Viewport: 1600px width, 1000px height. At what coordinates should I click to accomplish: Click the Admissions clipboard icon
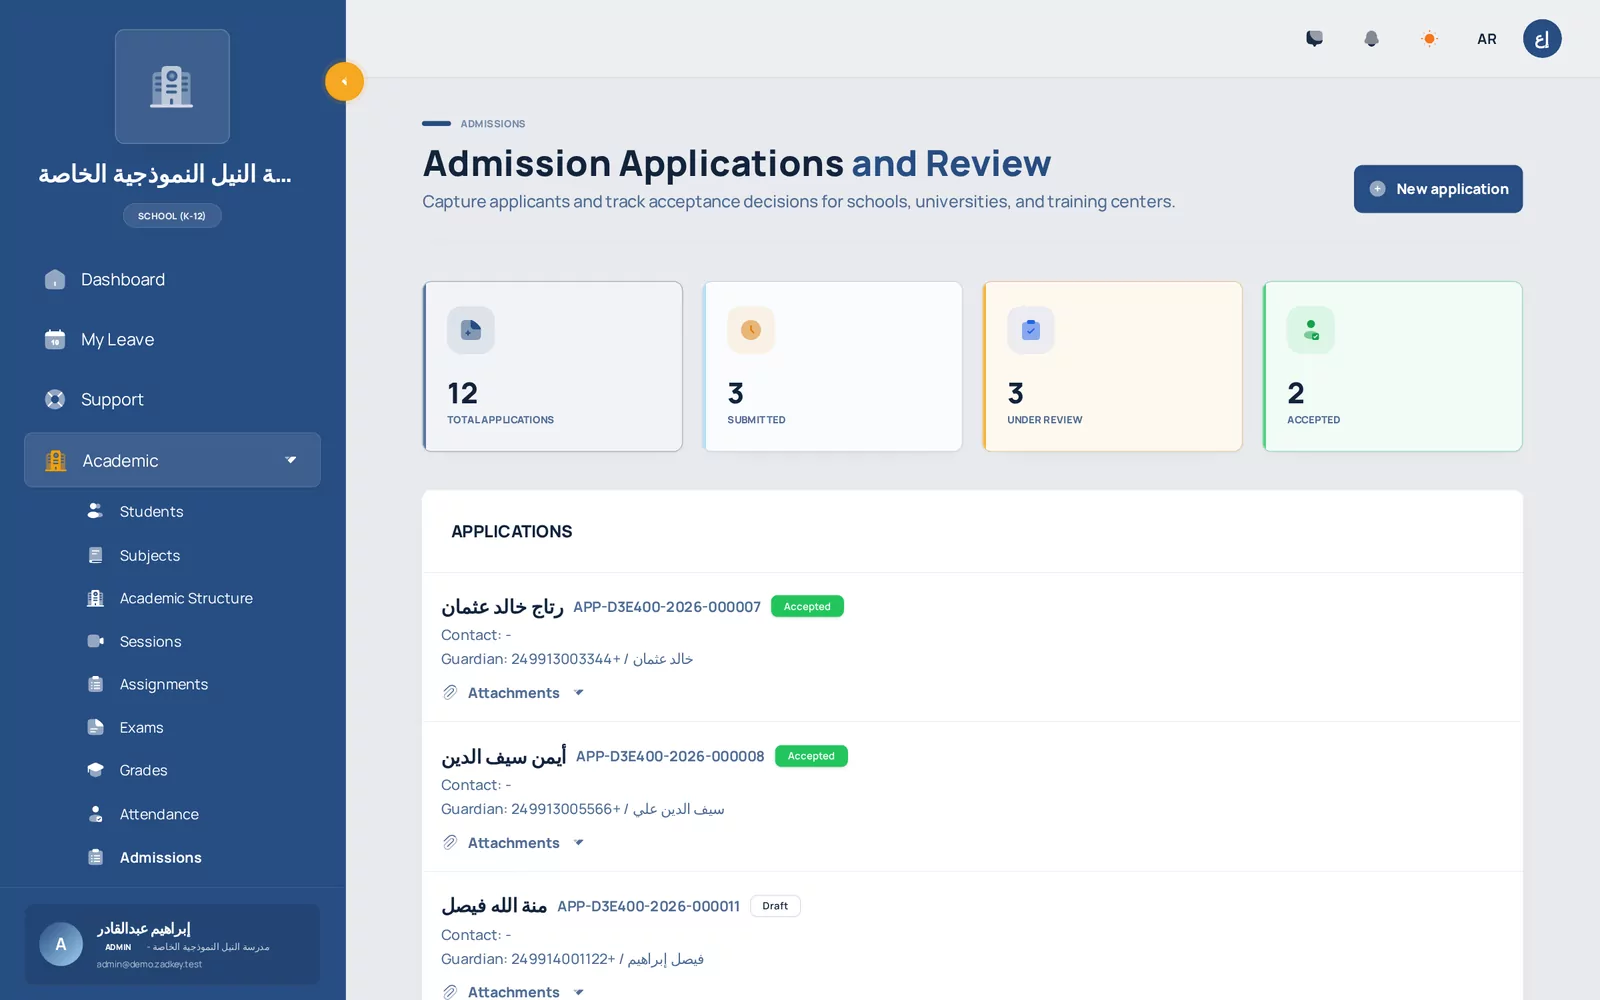[x=95, y=857]
